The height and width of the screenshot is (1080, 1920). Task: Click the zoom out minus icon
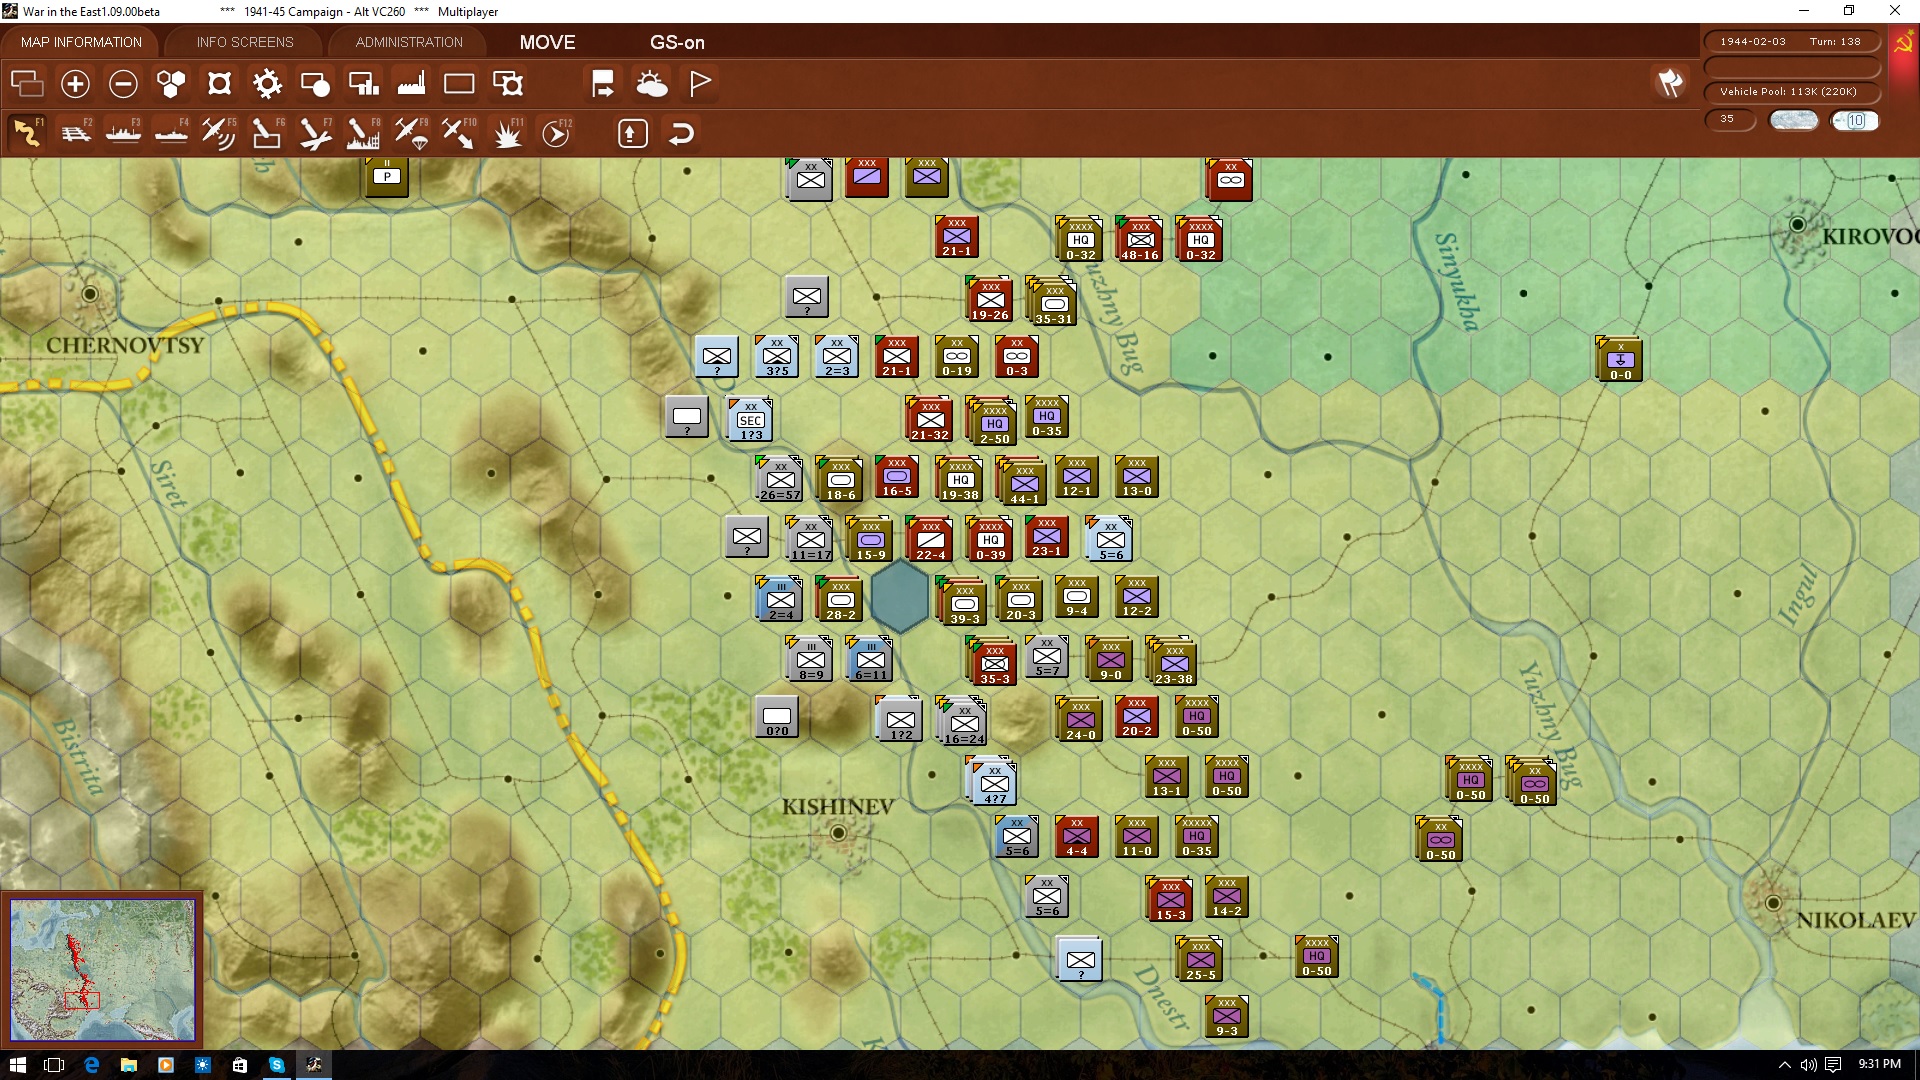pos(123,84)
